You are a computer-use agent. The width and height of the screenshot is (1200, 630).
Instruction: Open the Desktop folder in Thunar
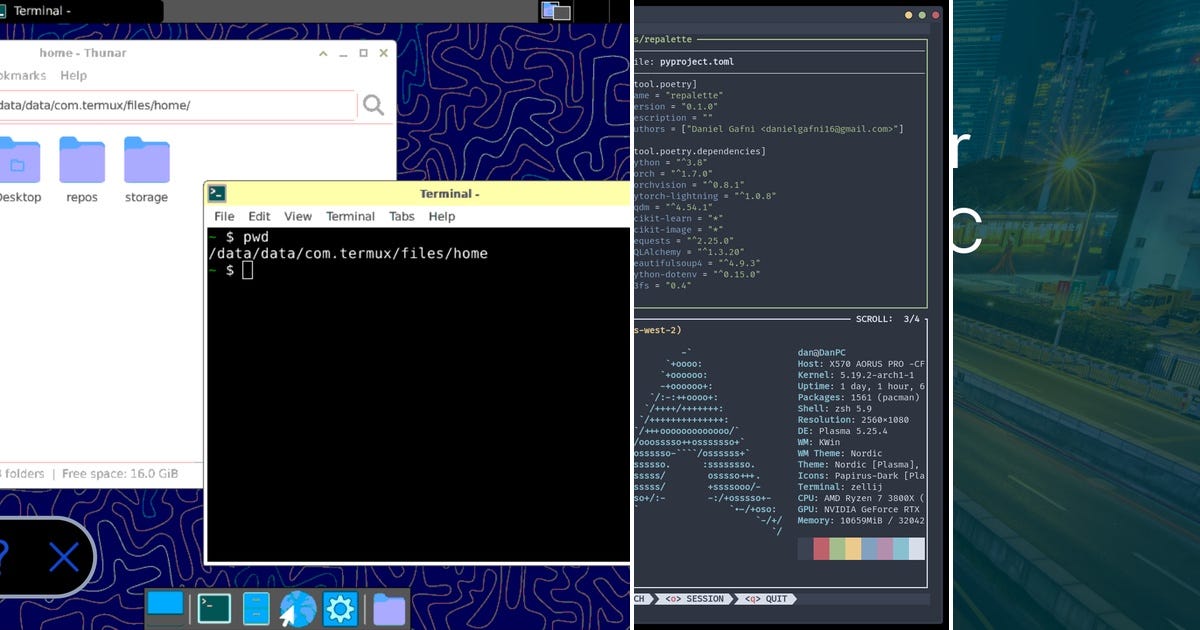pos(20,160)
